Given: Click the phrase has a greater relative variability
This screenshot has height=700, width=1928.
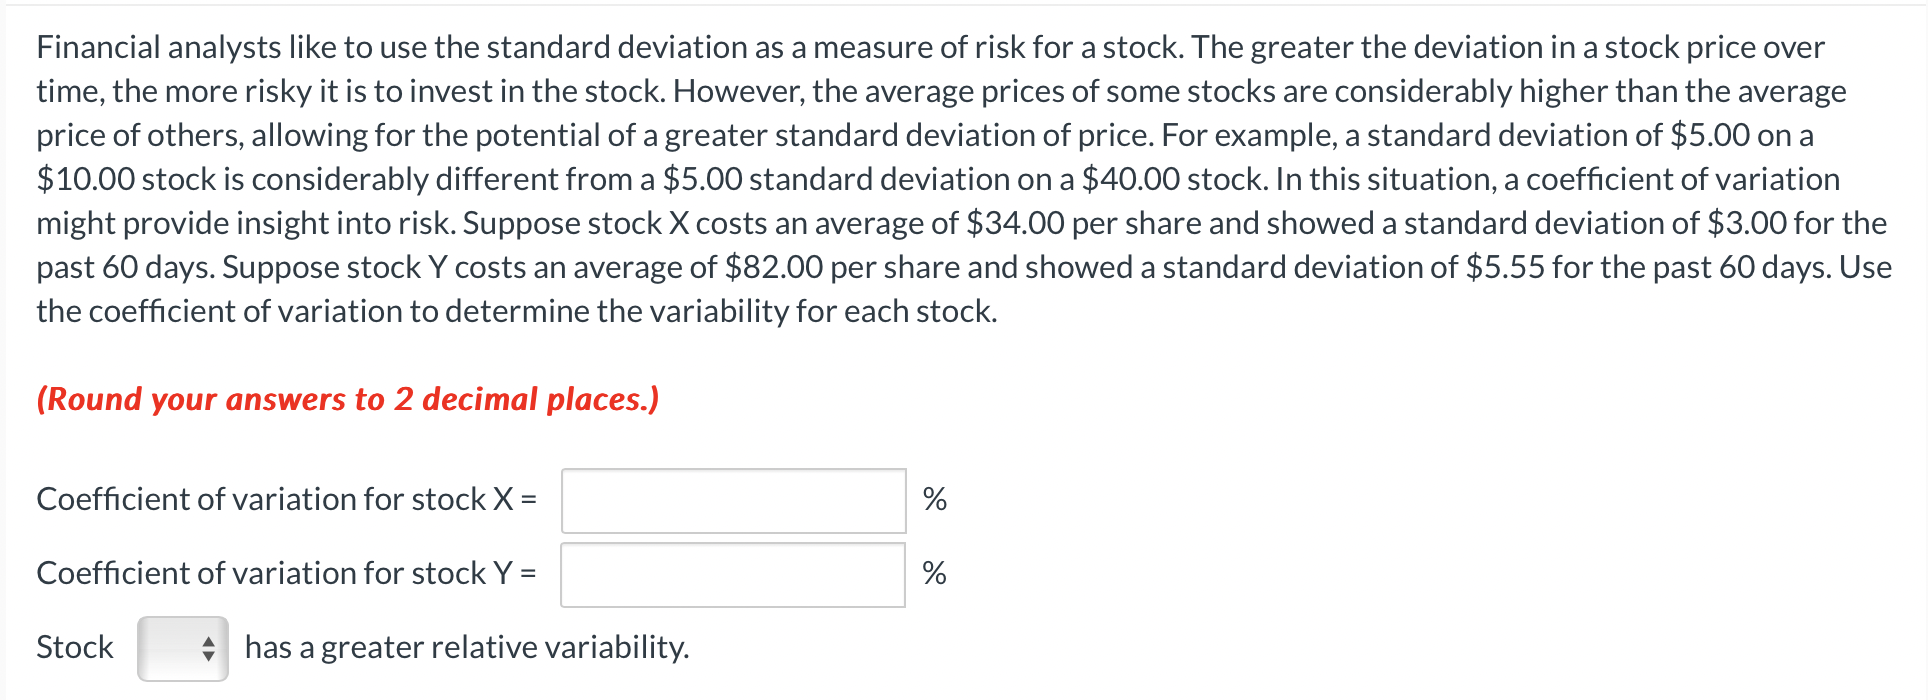Looking at the screenshot, I should 465,648.
